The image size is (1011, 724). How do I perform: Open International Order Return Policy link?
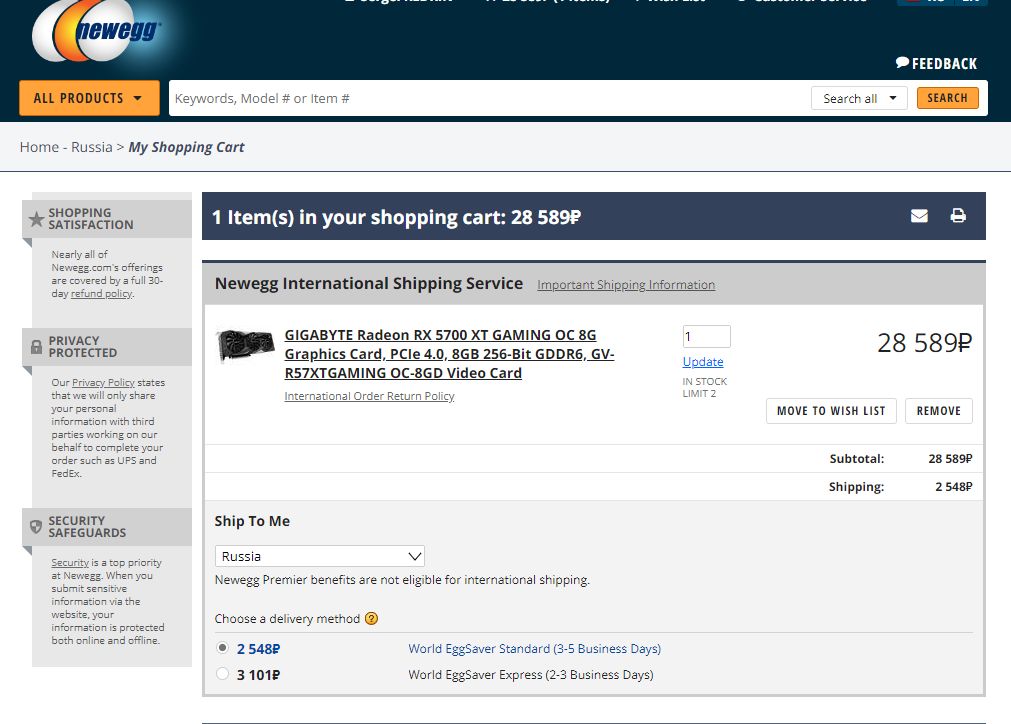[x=369, y=396]
